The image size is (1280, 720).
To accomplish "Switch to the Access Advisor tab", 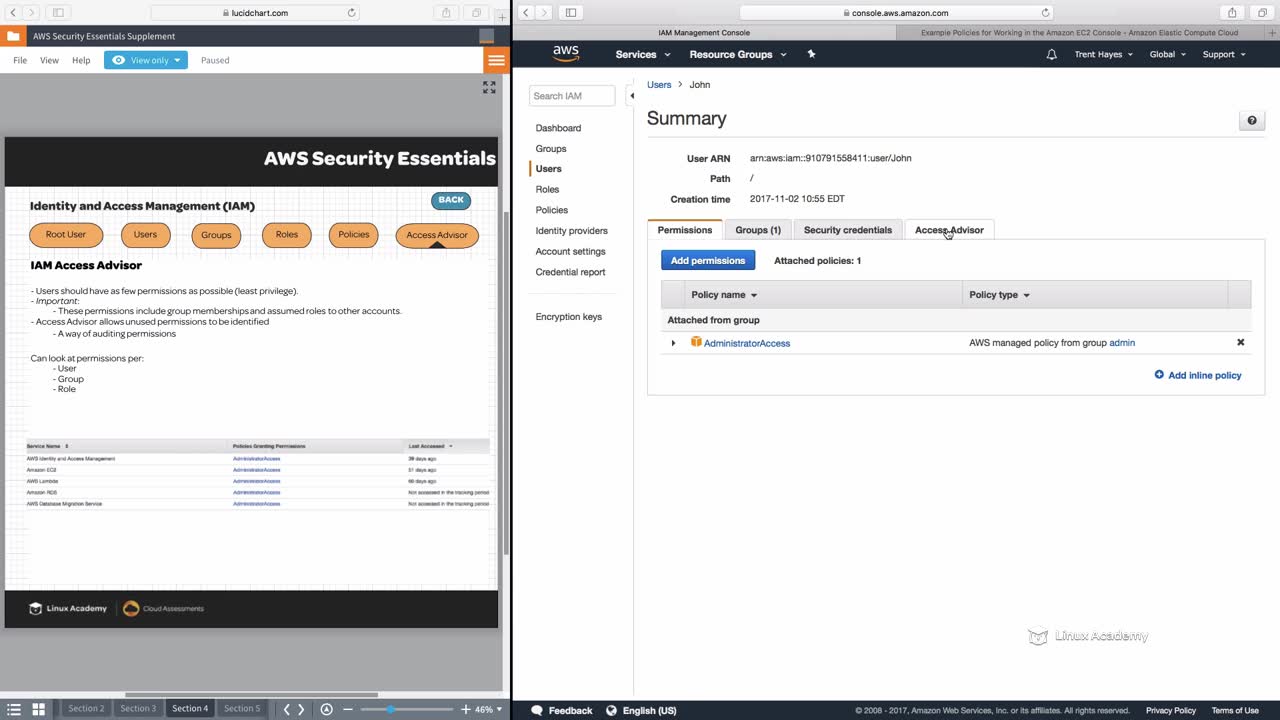I will click(949, 230).
